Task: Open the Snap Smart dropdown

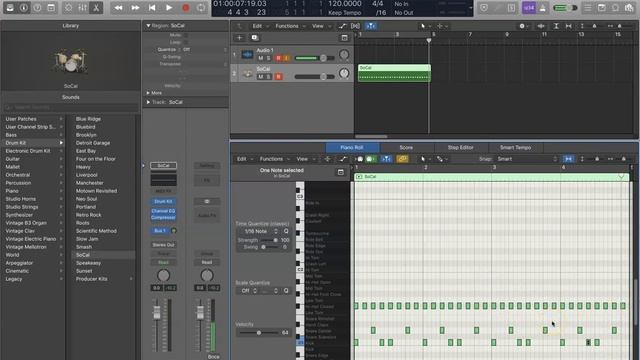Action: coord(526,159)
